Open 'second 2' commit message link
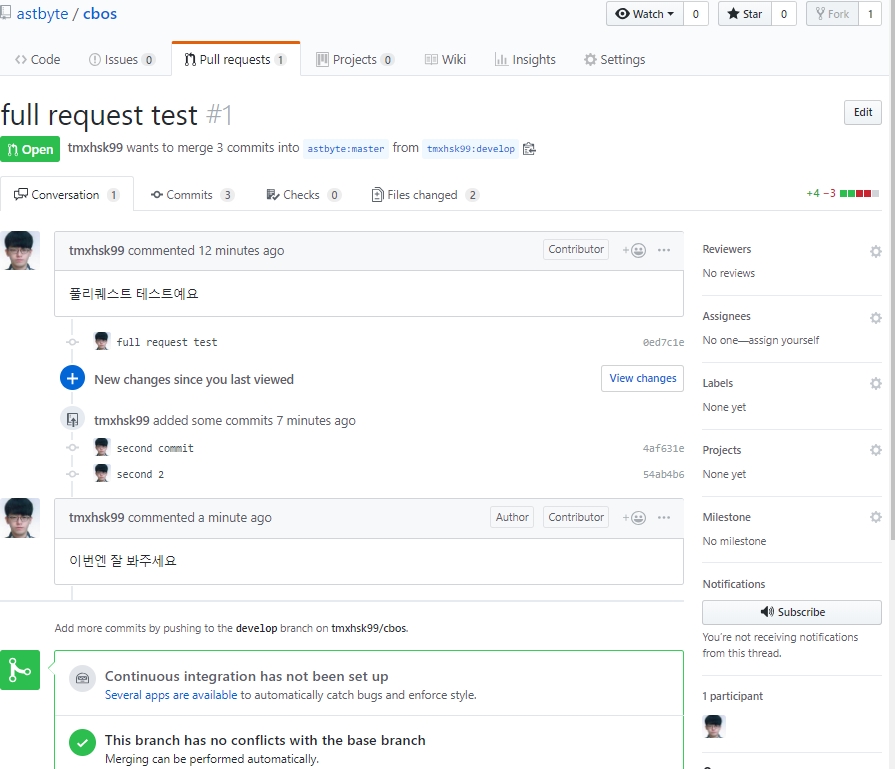This screenshot has width=895, height=769. tap(140, 474)
